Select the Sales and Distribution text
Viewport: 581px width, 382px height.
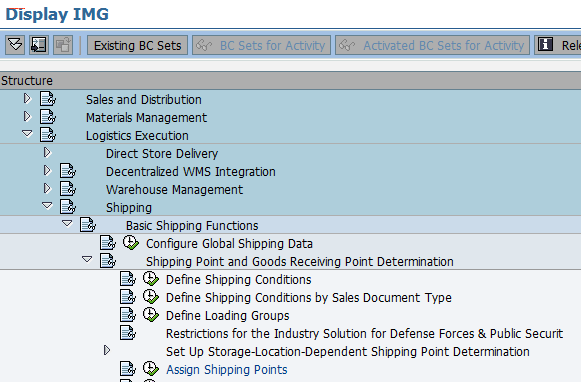pos(144,100)
